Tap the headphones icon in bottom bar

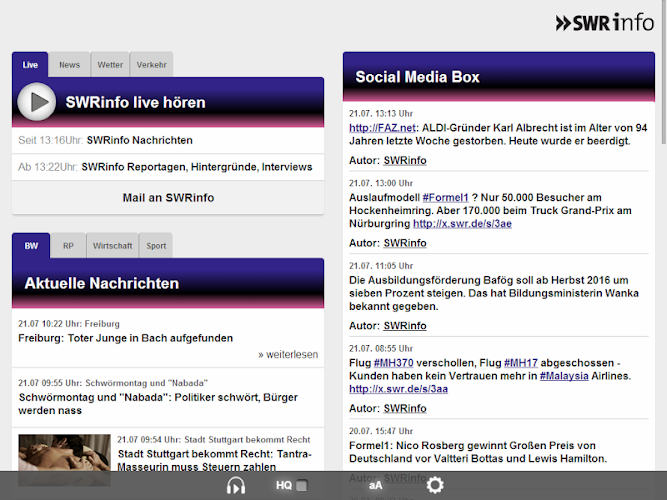pos(236,486)
